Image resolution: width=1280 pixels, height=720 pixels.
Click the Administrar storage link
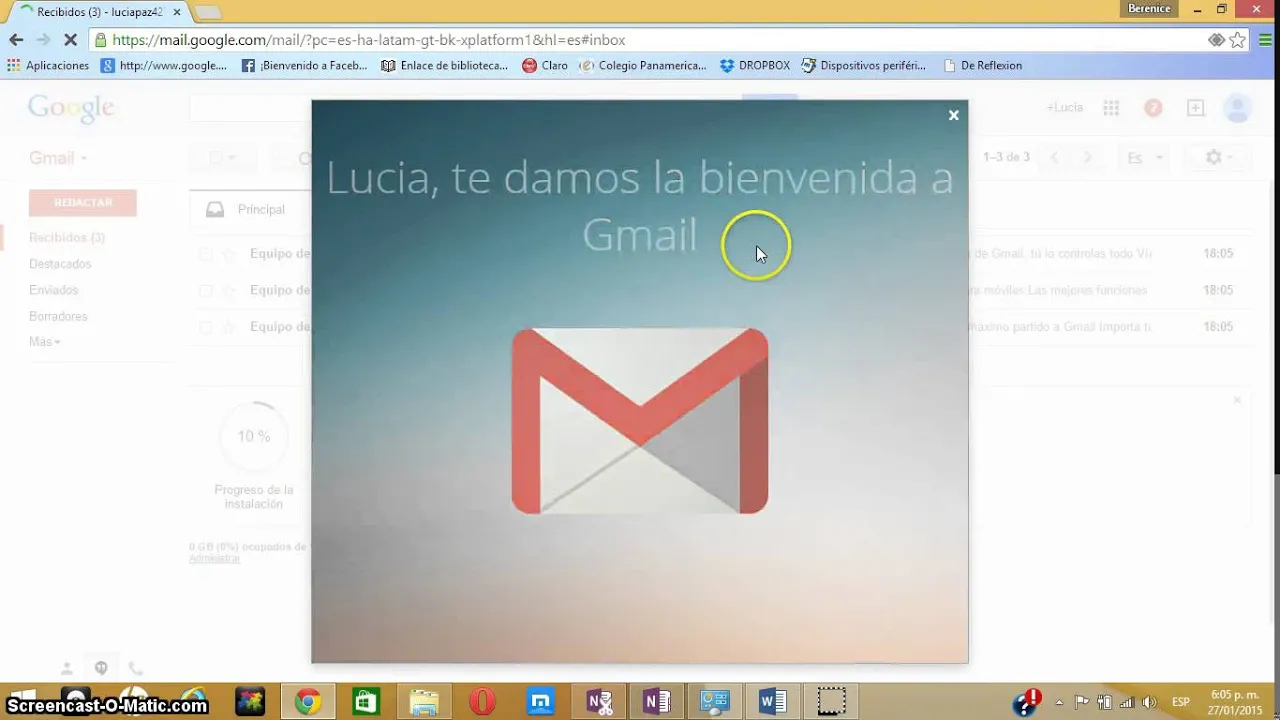tap(214, 558)
